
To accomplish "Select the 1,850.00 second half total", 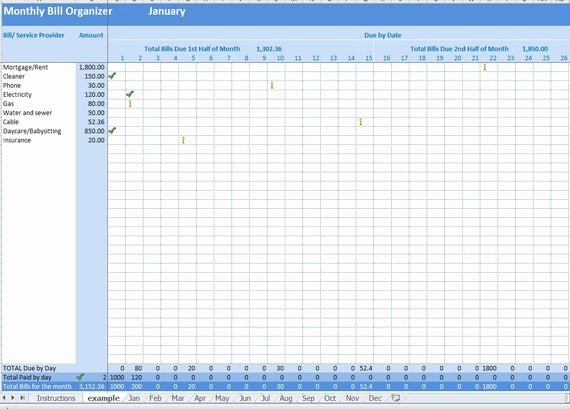I will 535,49.
